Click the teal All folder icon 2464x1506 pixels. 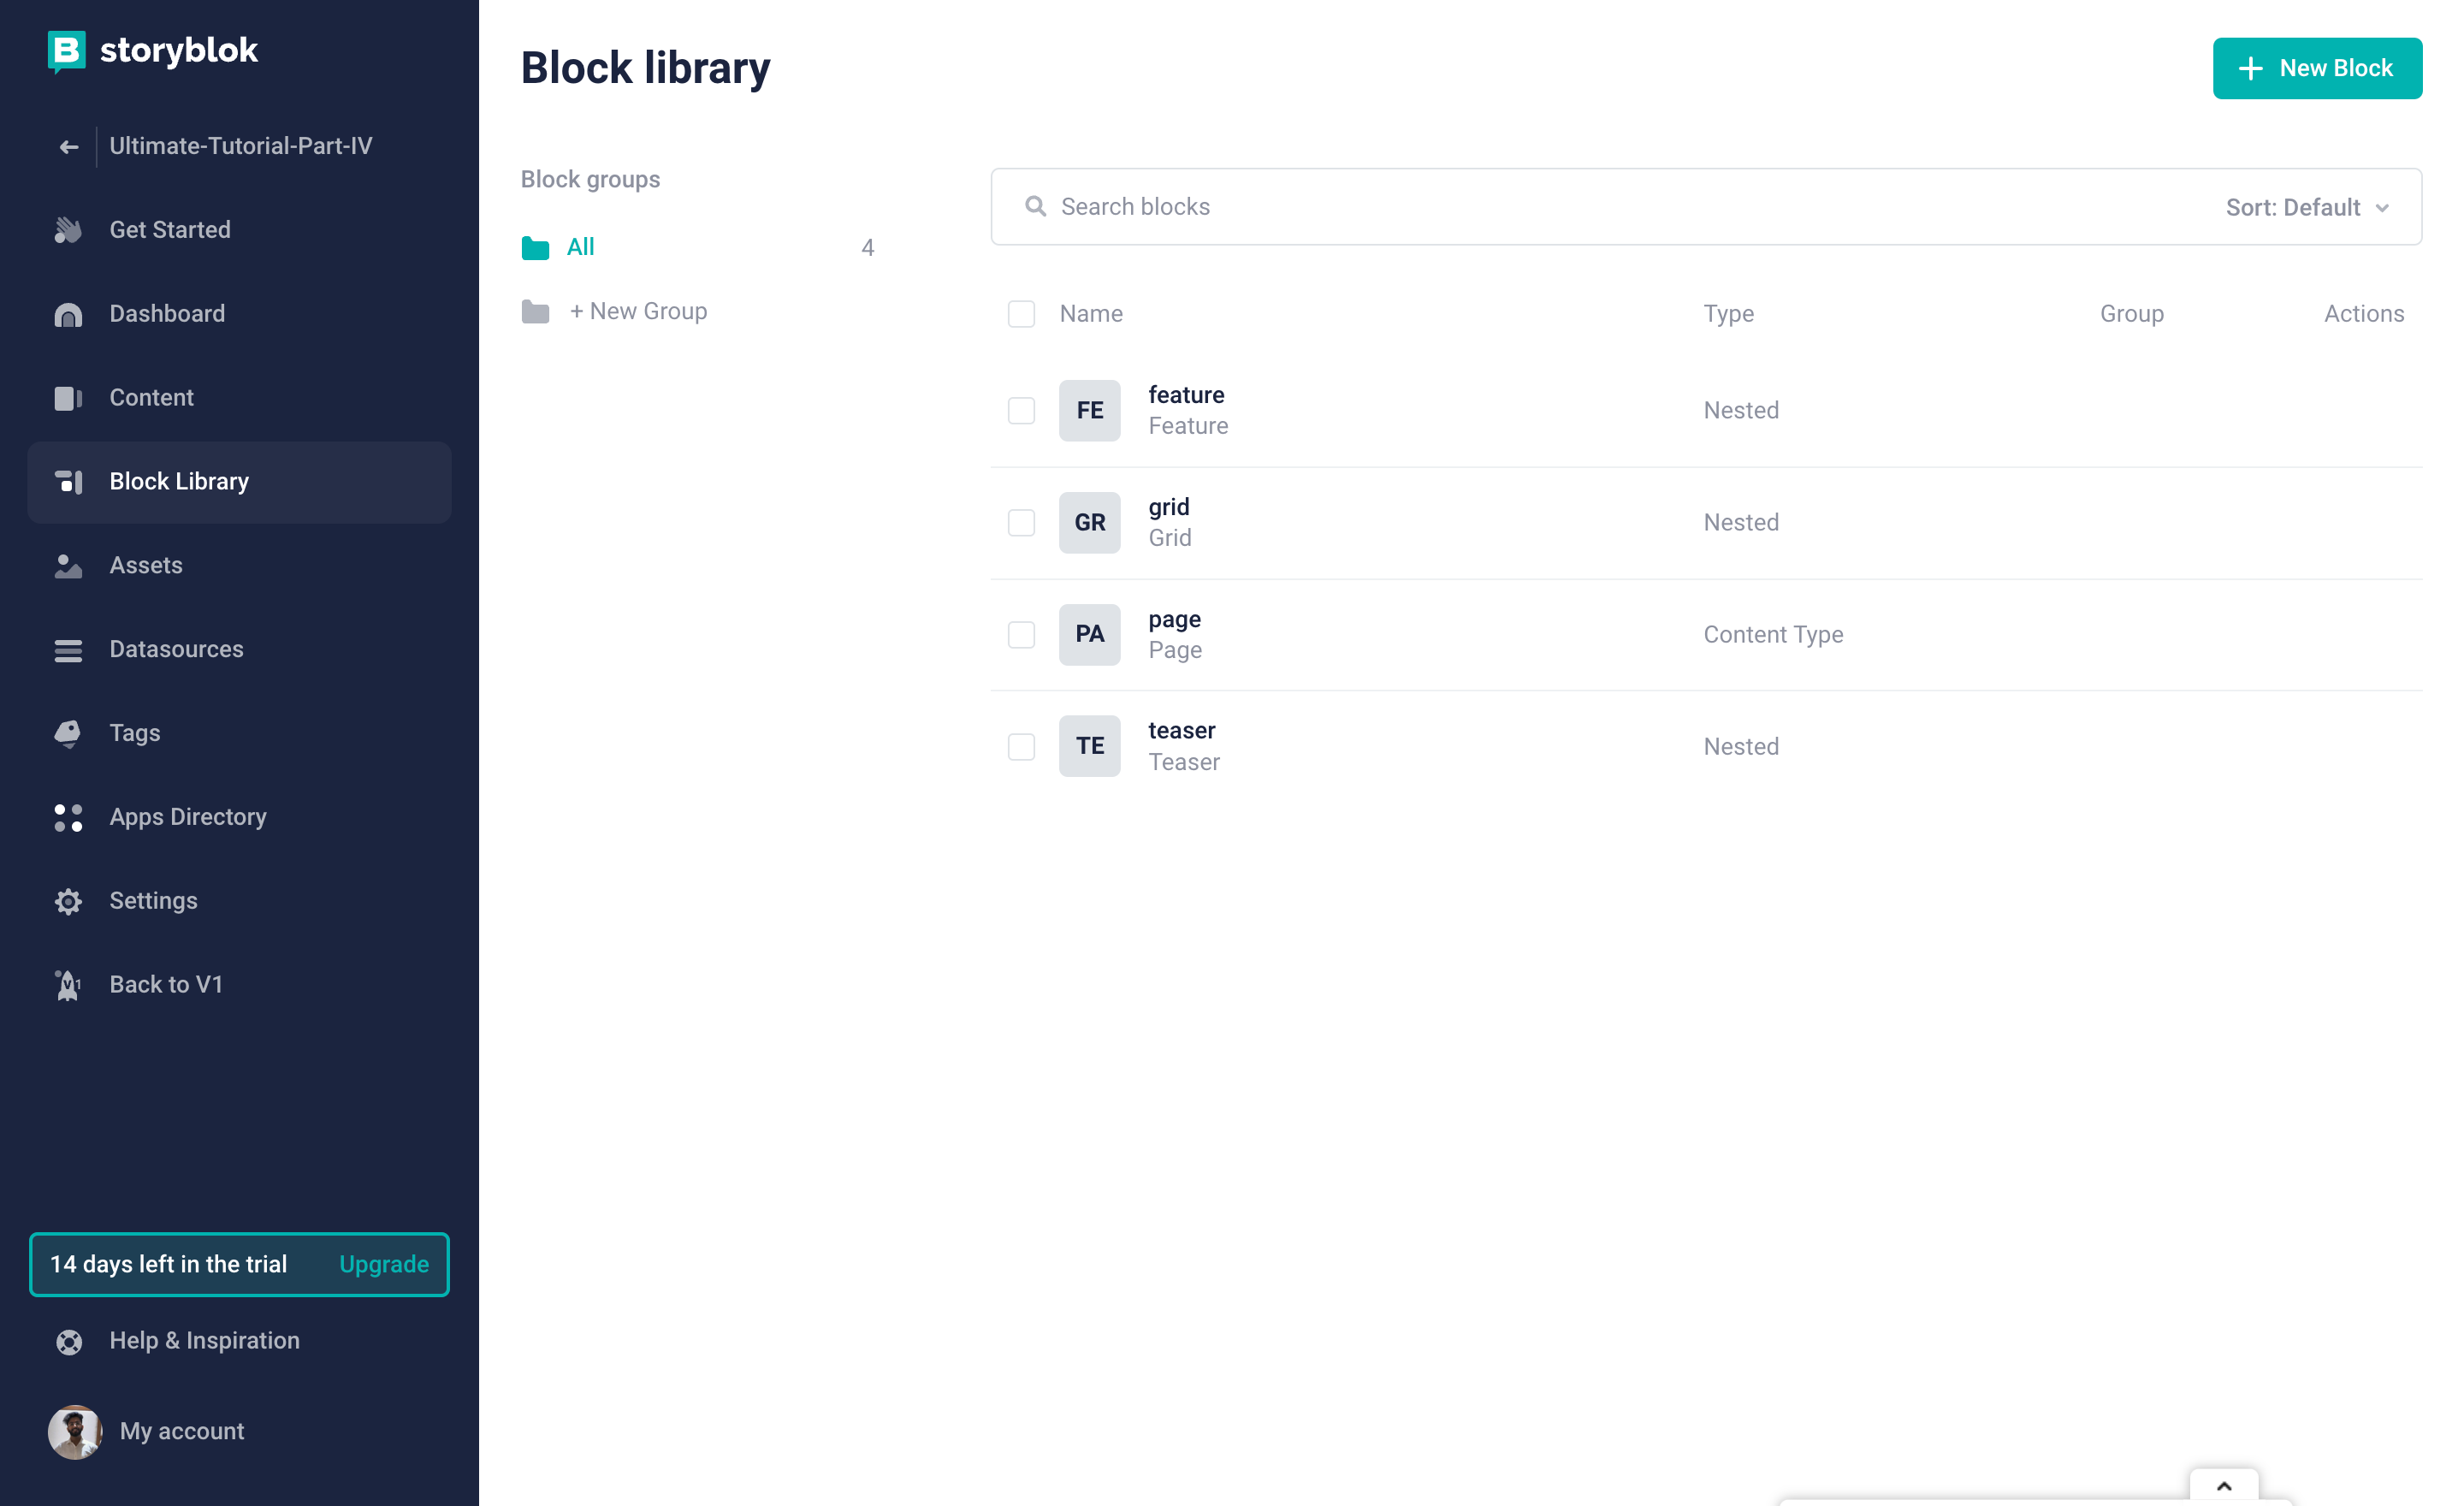point(535,247)
